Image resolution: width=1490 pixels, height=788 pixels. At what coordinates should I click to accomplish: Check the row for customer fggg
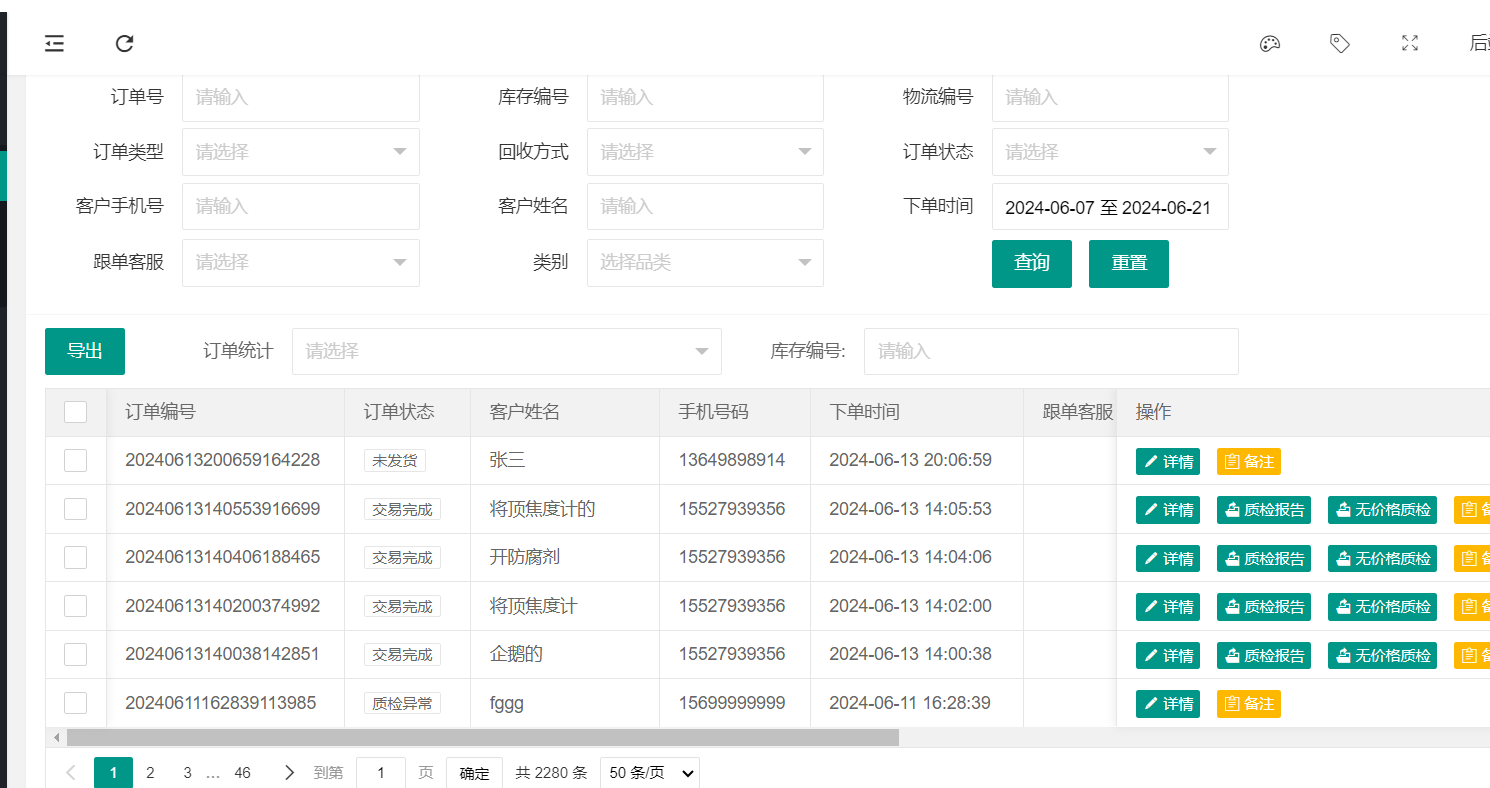coord(75,703)
